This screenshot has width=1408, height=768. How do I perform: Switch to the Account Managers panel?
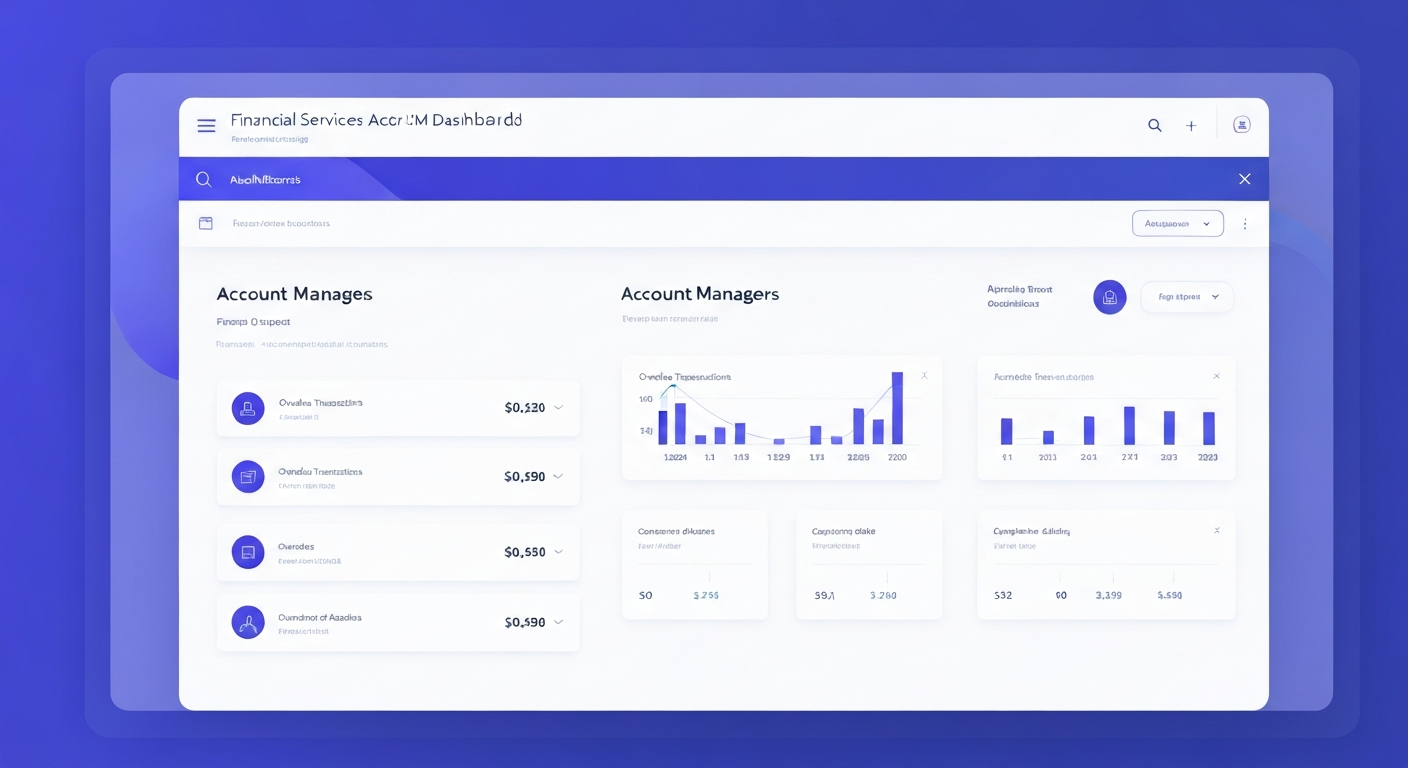point(700,294)
